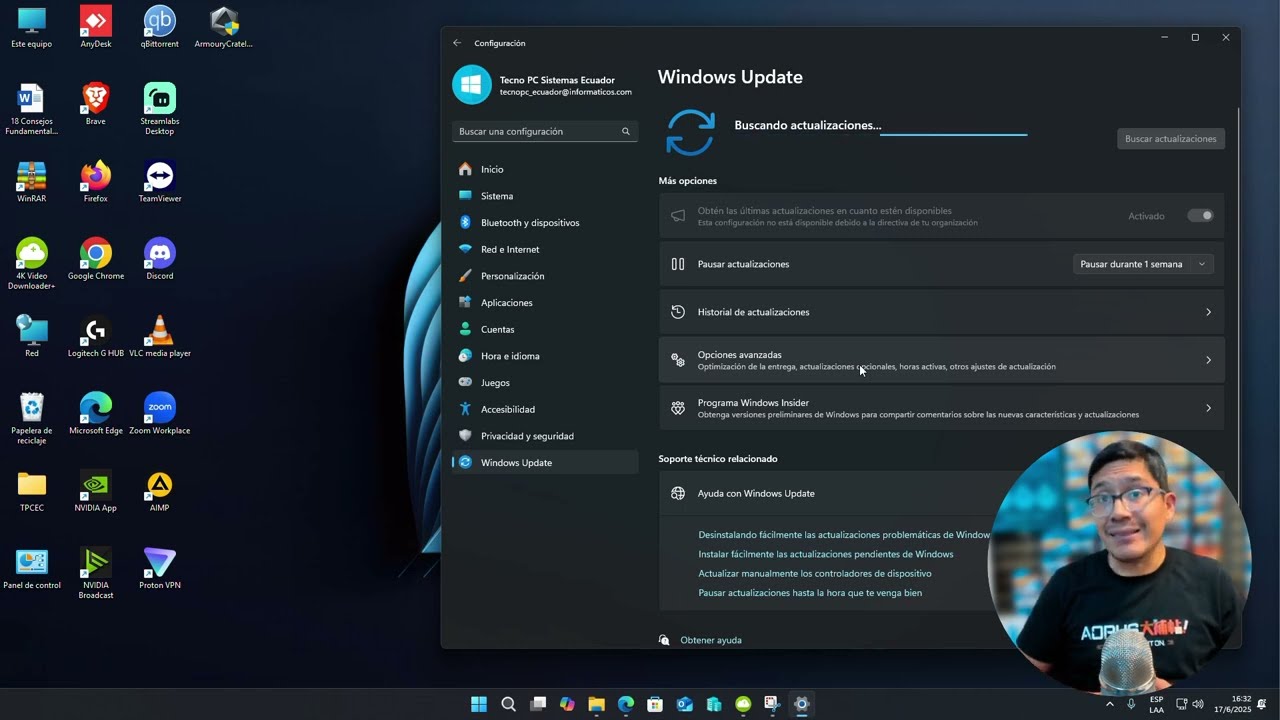Open link Actualizar manualmente los controladores
The width and height of the screenshot is (1280, 720).
coord(814,574)
